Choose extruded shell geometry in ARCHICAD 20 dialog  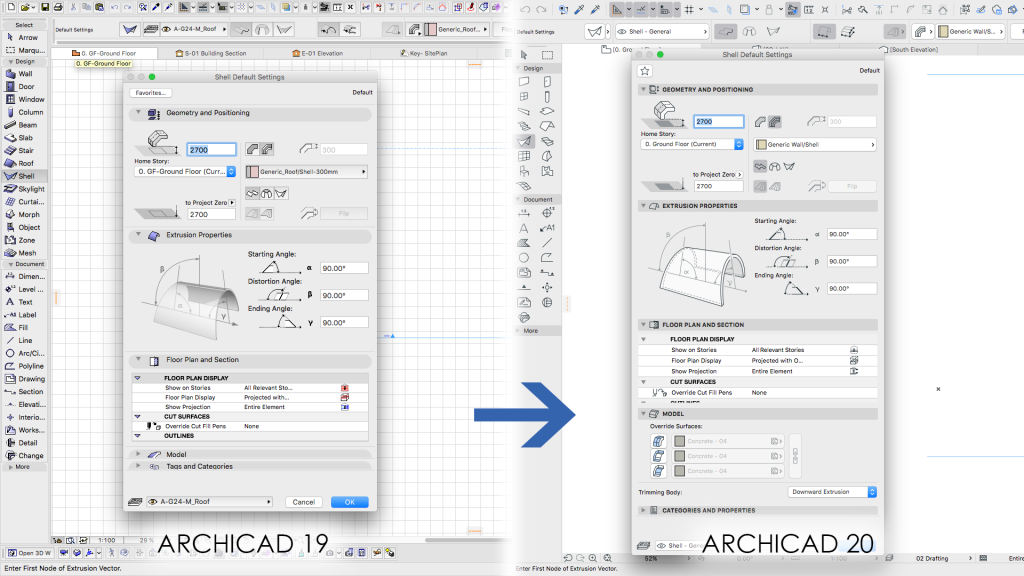pos(760,167)
